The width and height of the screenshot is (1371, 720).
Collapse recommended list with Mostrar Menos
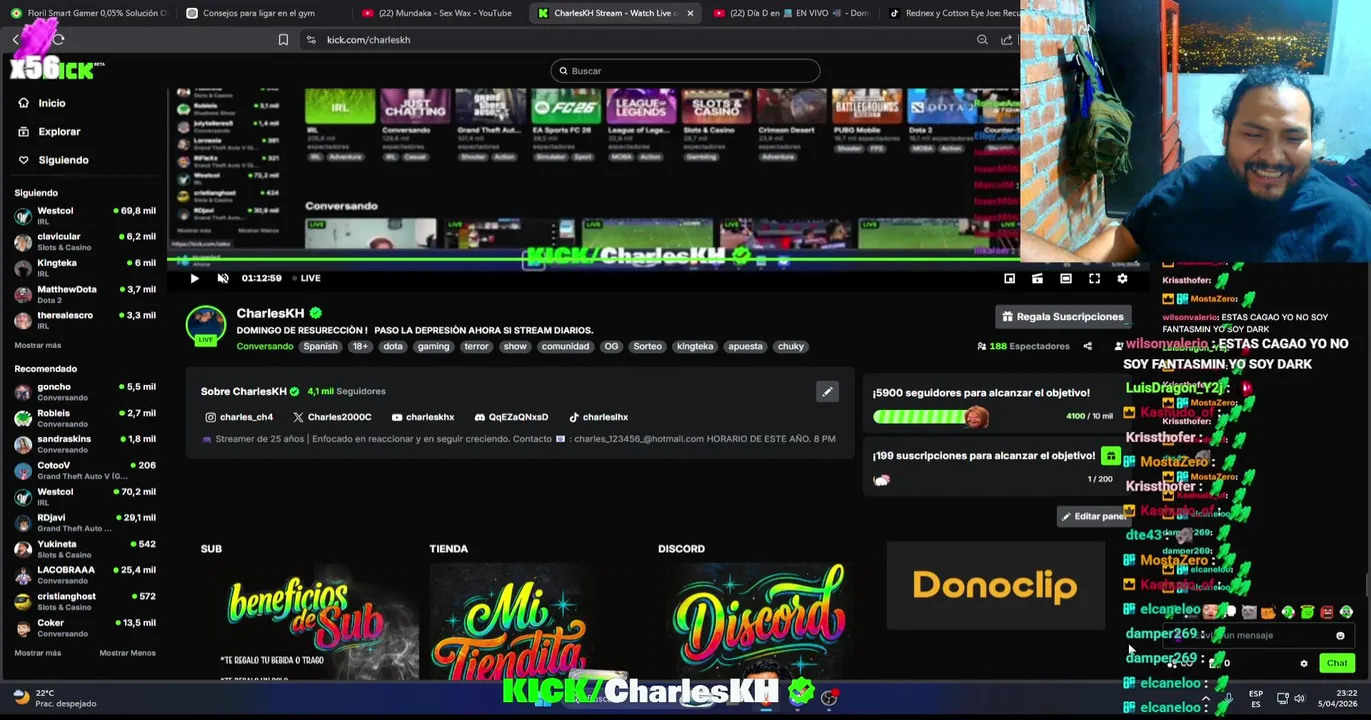pos(127,653)
